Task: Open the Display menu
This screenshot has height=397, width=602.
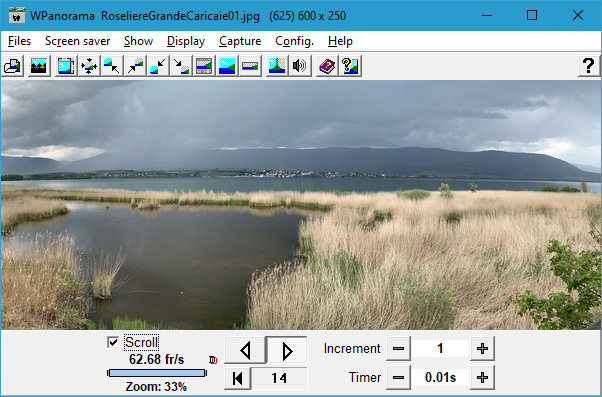Action: 186,41
